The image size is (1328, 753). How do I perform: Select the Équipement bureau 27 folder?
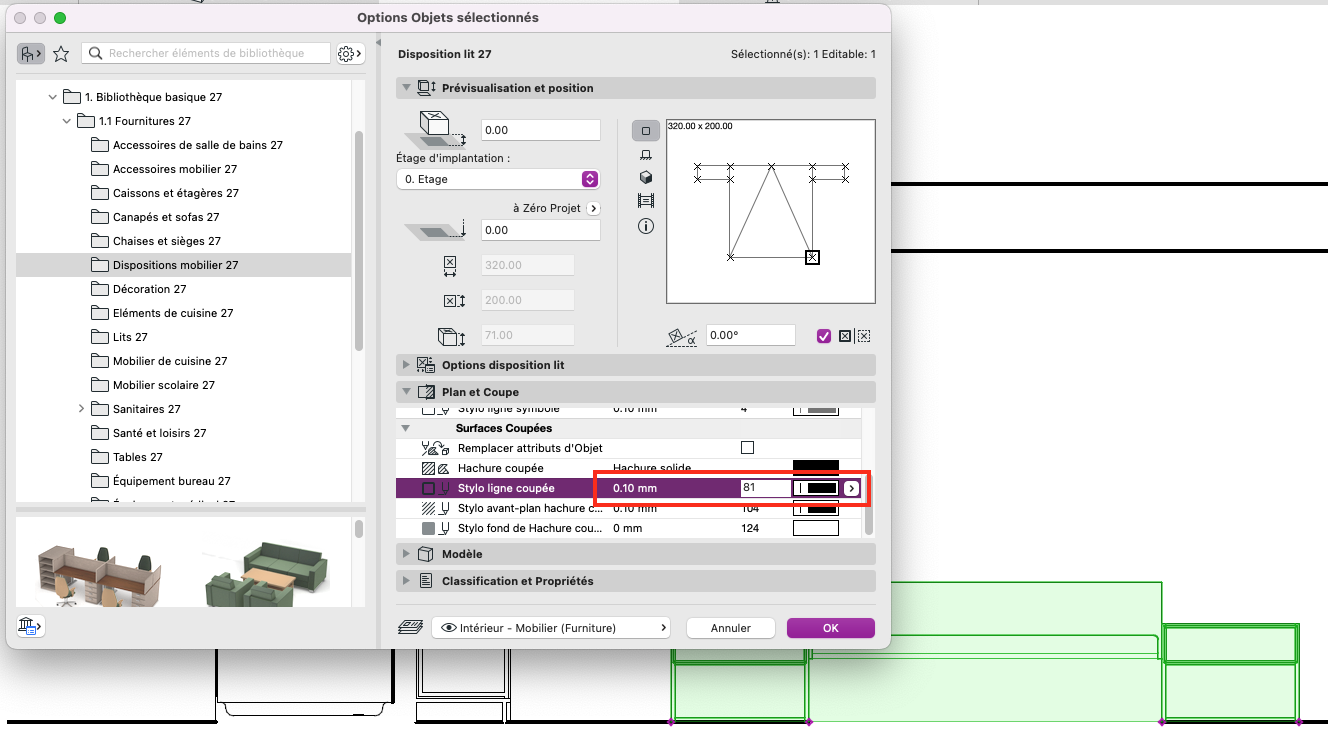[184, 481]
